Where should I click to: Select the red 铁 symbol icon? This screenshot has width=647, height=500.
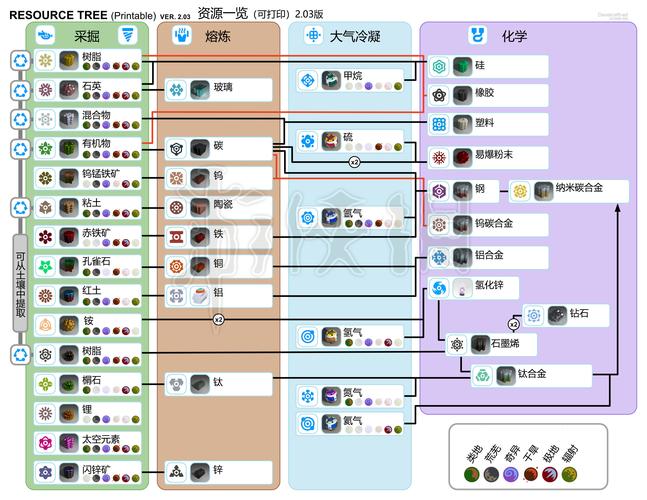click(x=177, y=237)
